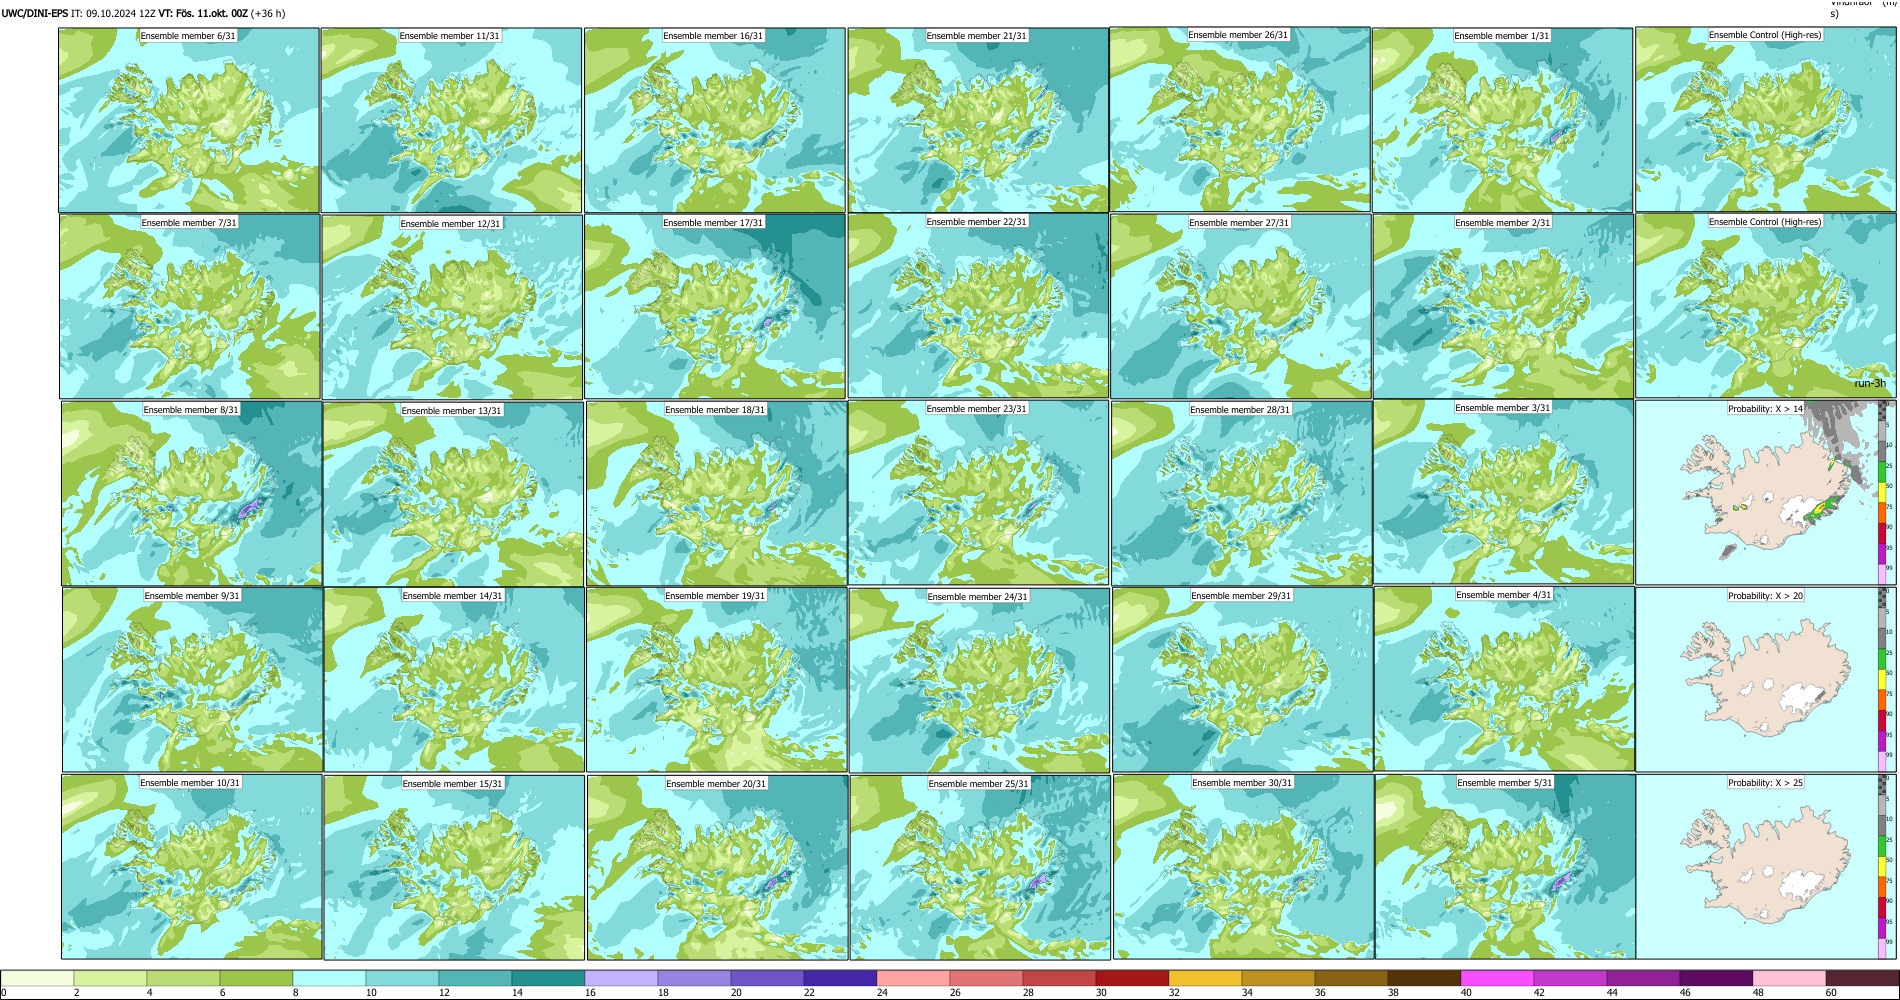Click the 'run-3h' text on control panel
Viewport: 1900px width, 1000px height.
[x=1870, y=384]
